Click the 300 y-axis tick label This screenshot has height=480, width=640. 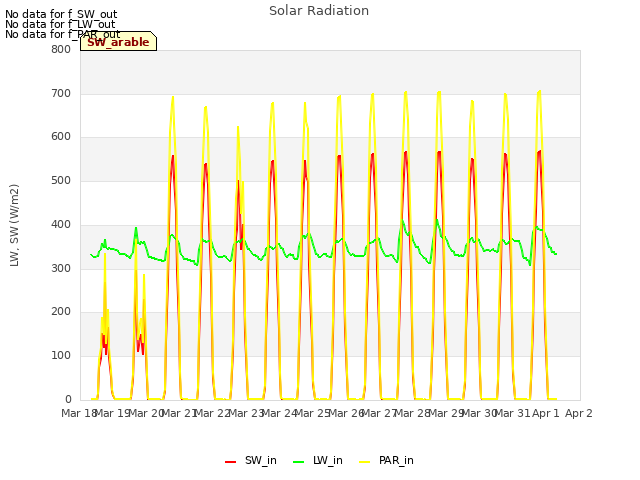pyautogui.click(x=61, y=268)
